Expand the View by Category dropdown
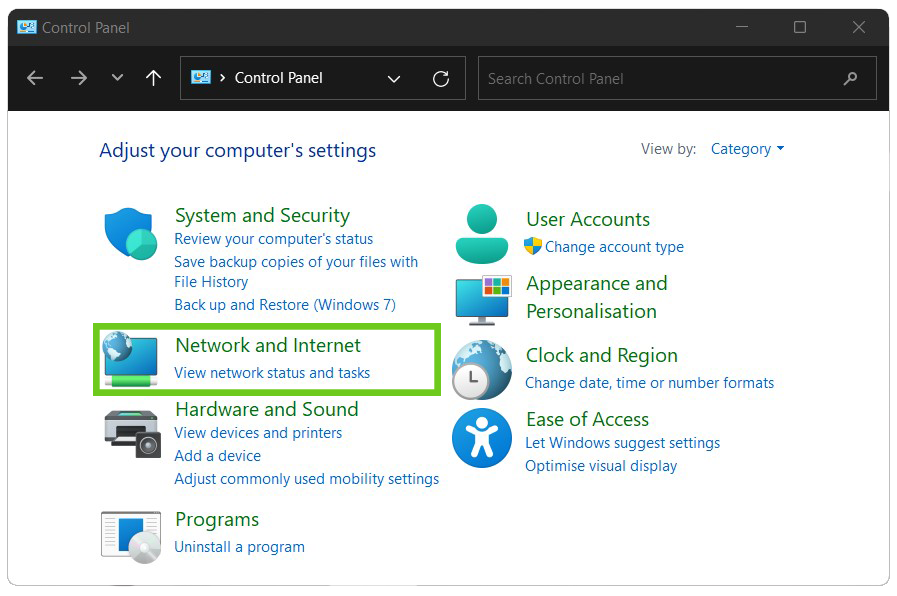The height and width of the screenshot is (596, 897). (x=747, y=149)
